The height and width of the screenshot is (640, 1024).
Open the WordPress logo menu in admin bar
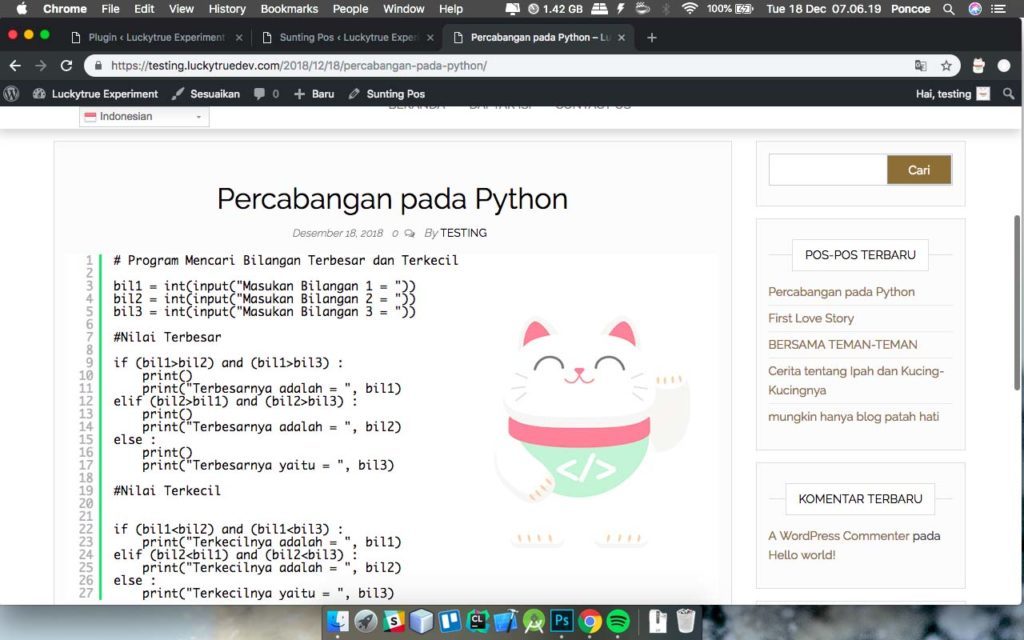[x=11, y=94]
